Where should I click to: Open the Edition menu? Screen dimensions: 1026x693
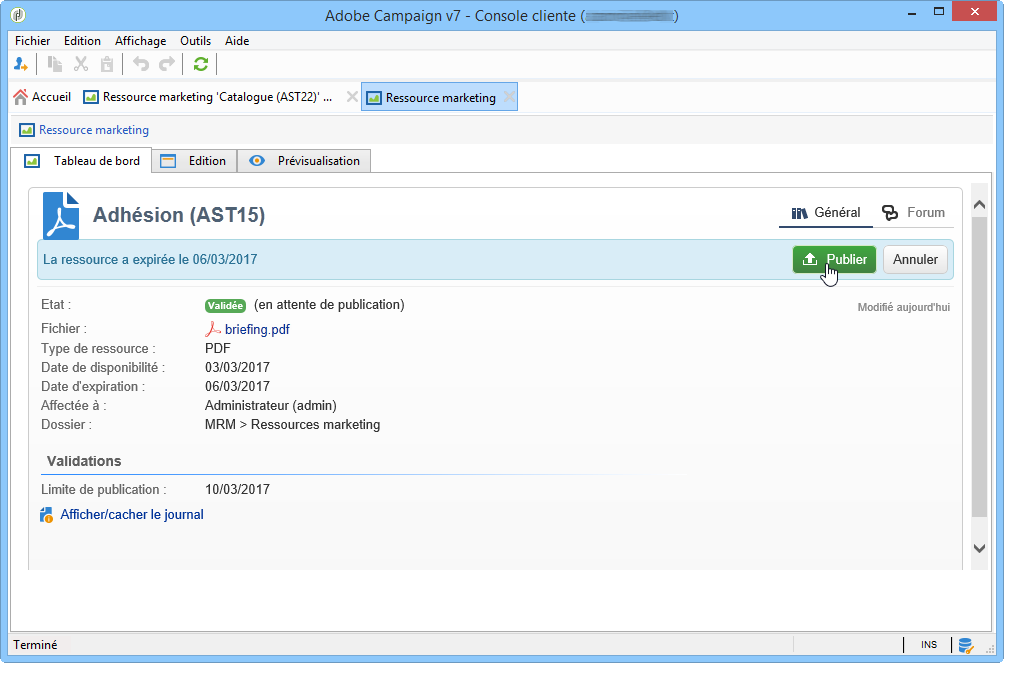pos(82,41)
